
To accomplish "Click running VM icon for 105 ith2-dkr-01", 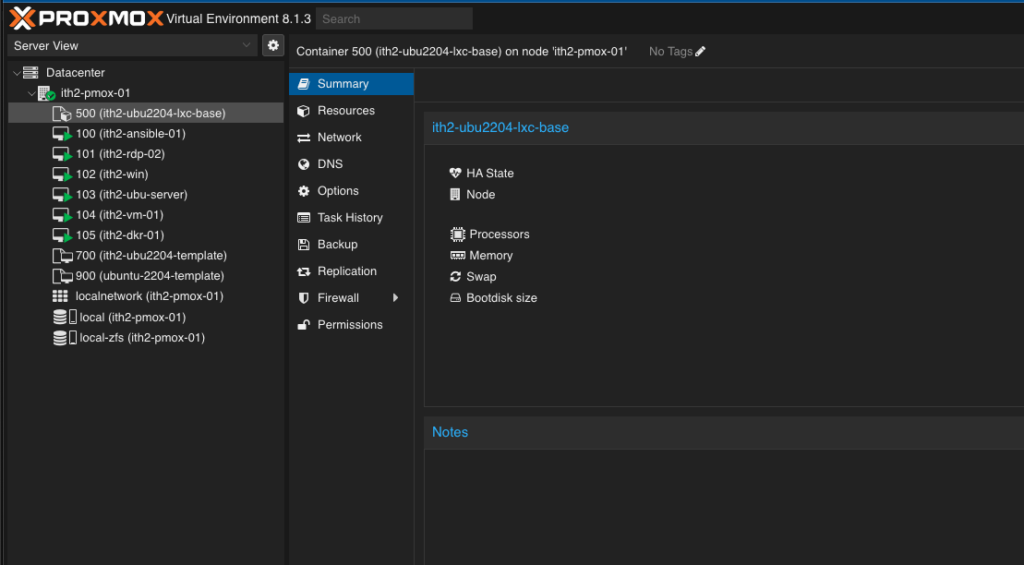I will [x=62, y=235].
